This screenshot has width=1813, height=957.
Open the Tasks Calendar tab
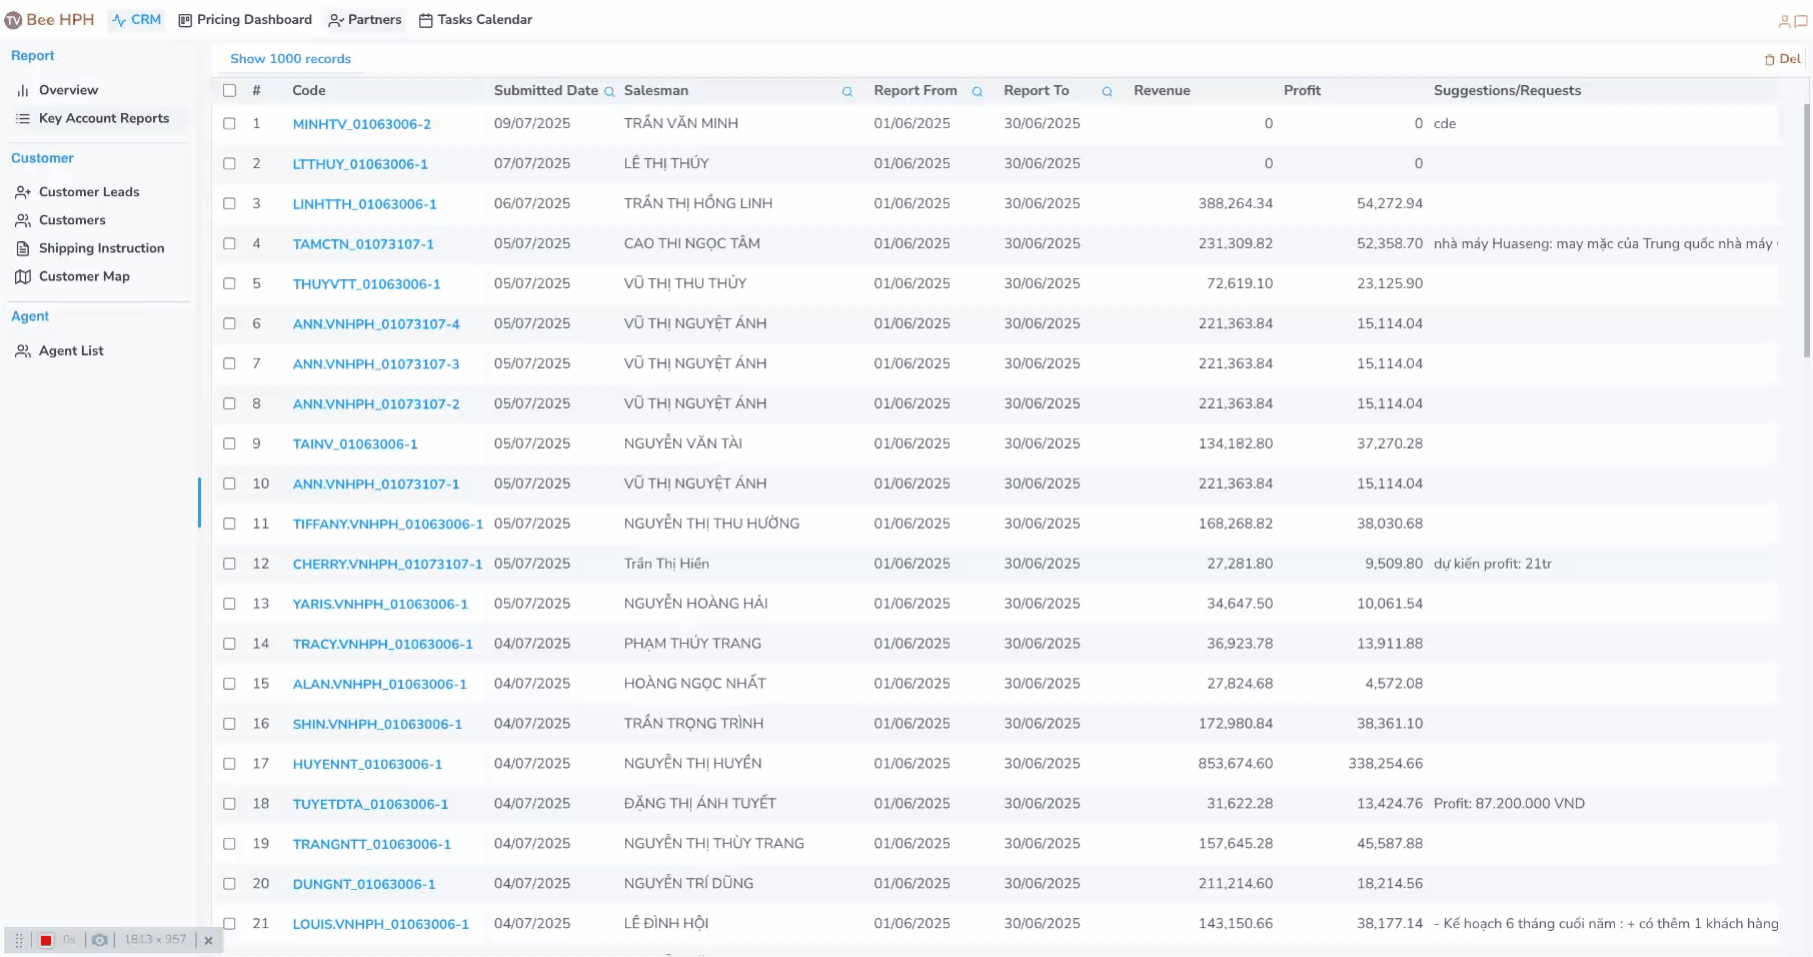[475, 20]
